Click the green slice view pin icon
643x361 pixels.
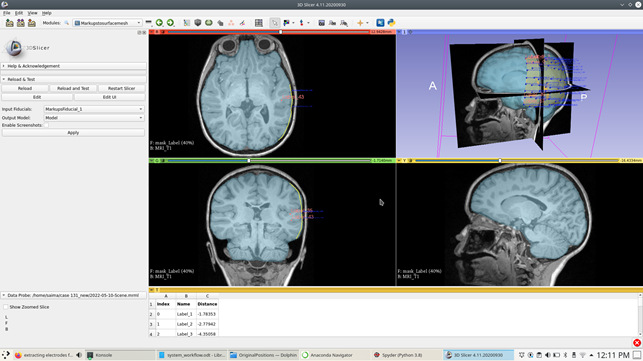pyautogui.click(x=151, y=160)
